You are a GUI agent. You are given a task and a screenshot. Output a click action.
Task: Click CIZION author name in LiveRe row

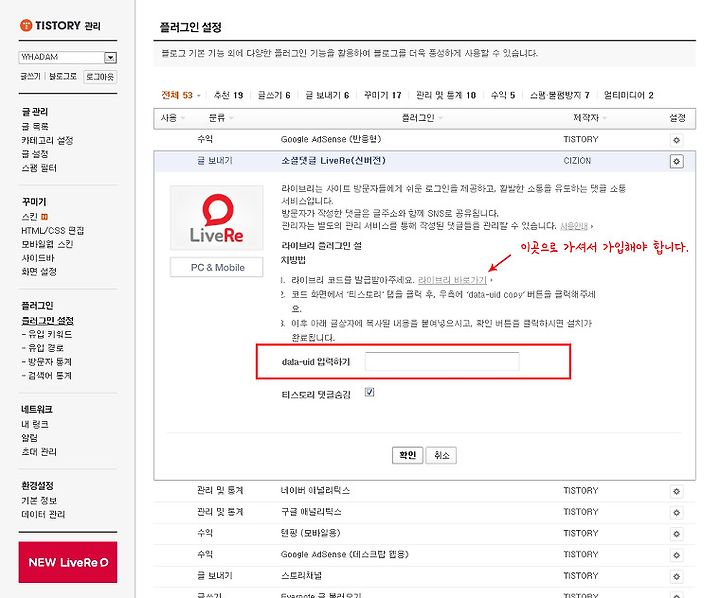pos(577,161)
